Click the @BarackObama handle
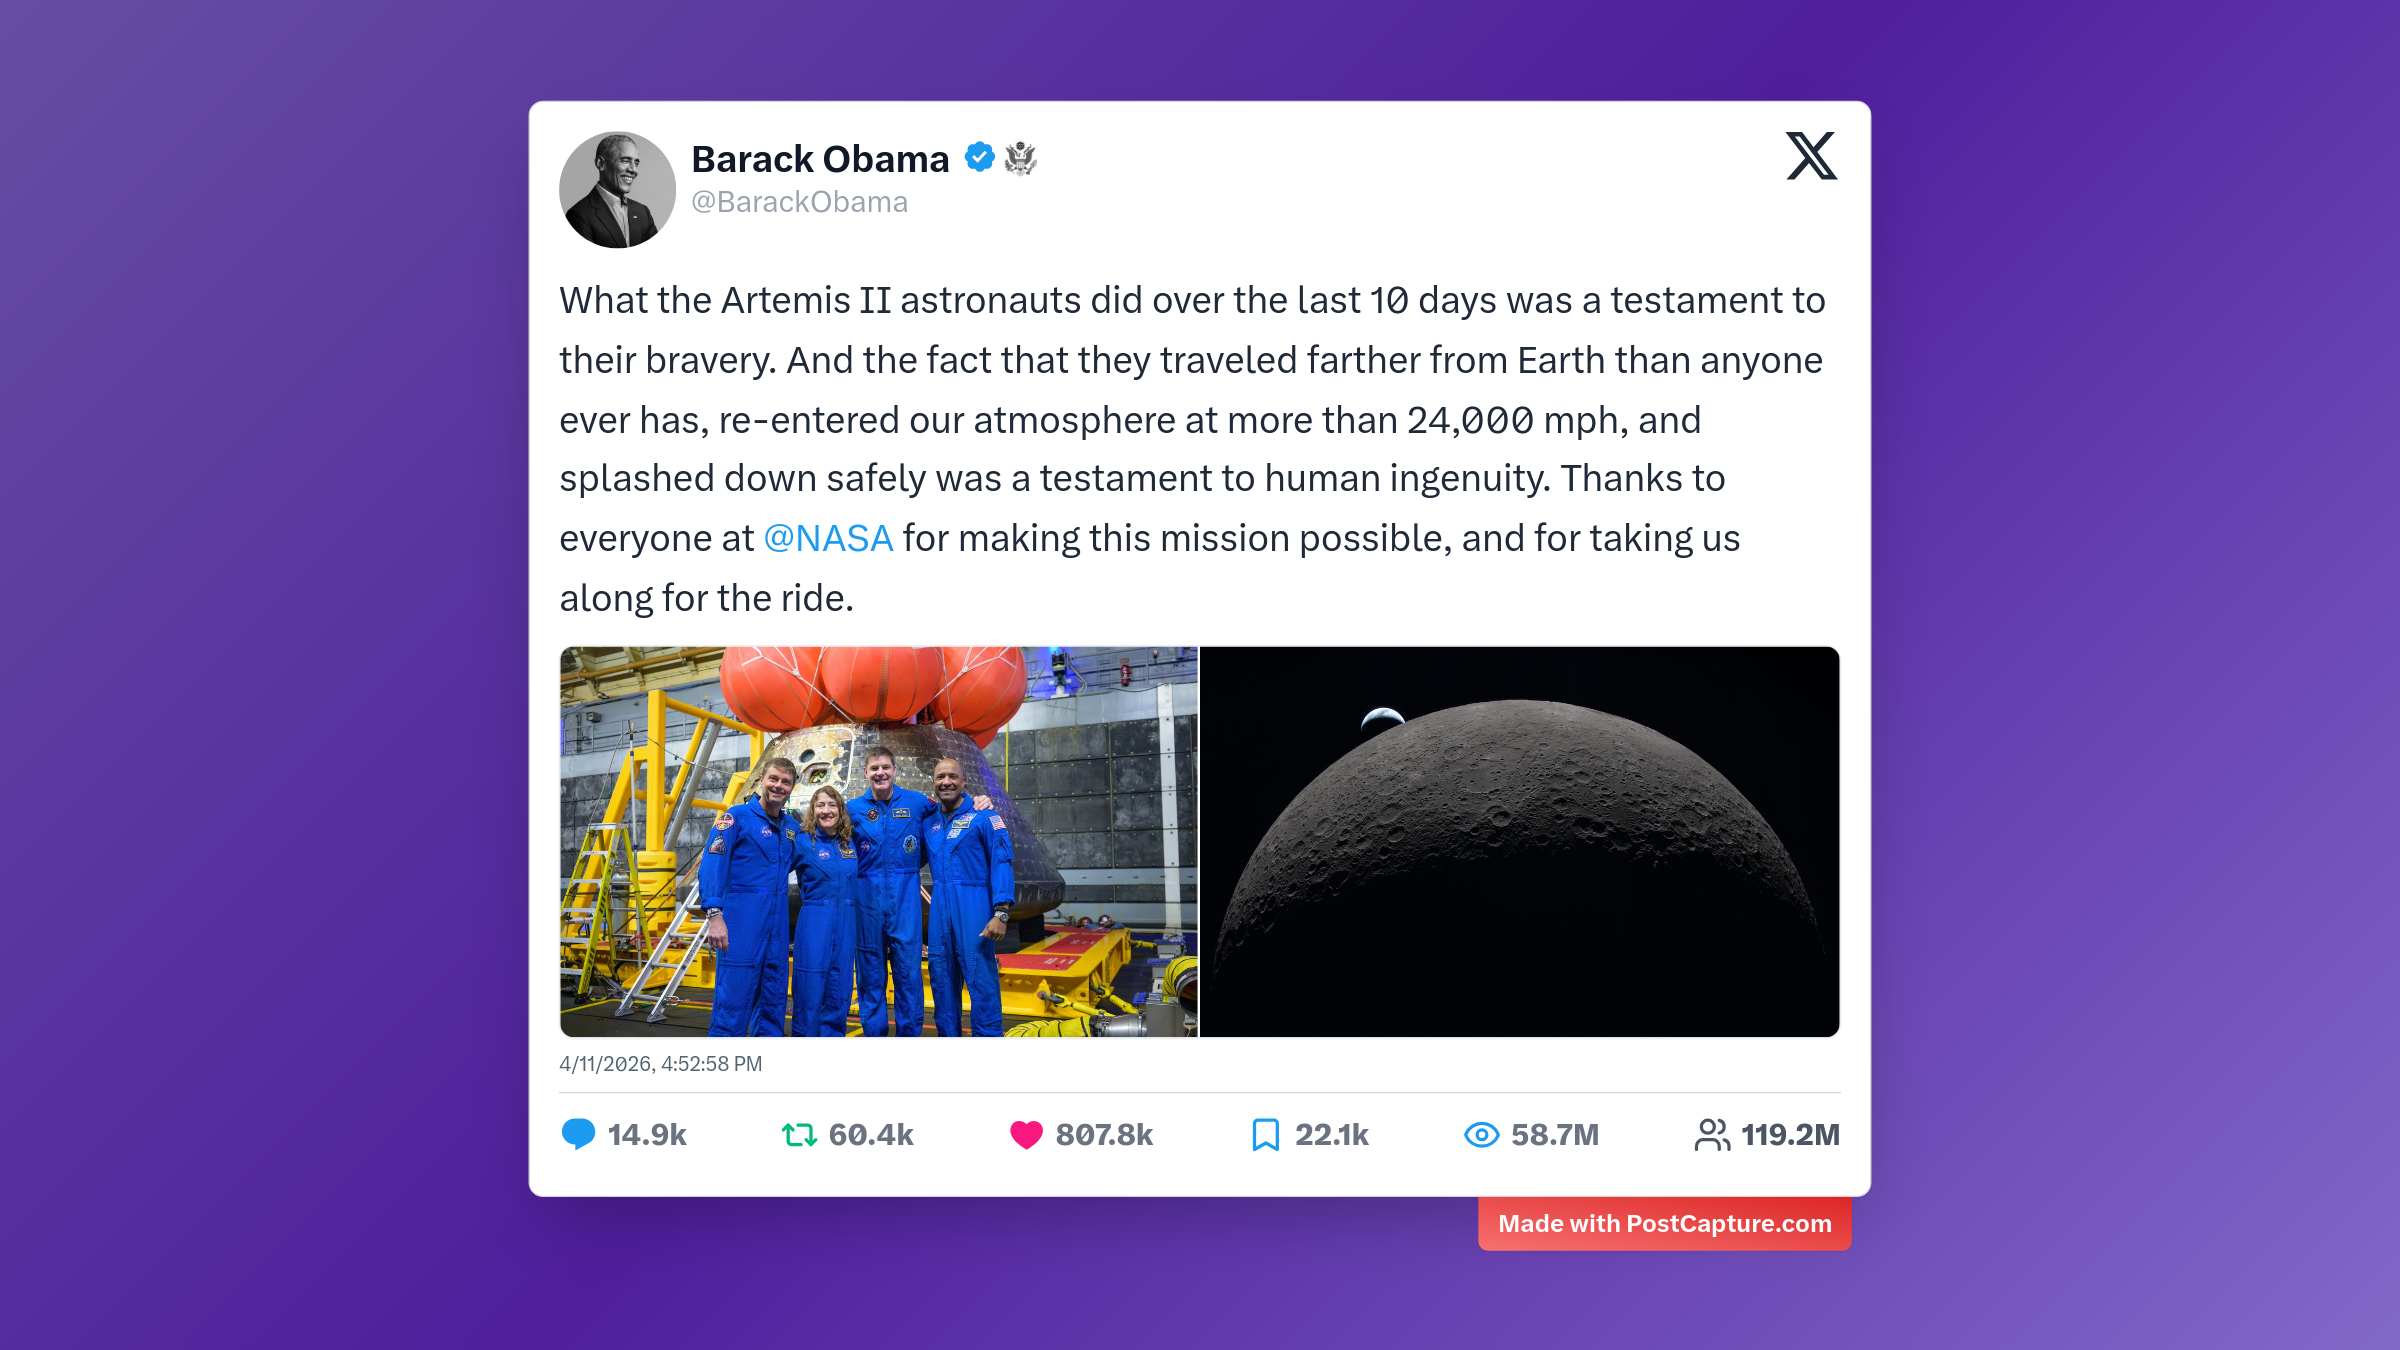The width and height of the screenshot is (2400, 1350). click(x=799, y=202)
